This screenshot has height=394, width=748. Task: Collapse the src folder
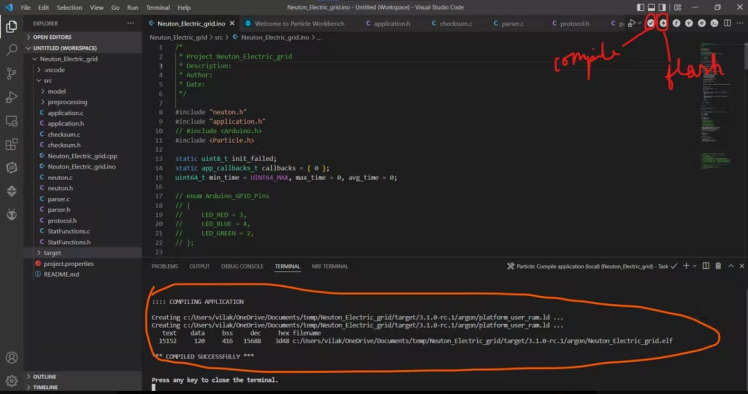pyautogui.click(x=83, y=81)
